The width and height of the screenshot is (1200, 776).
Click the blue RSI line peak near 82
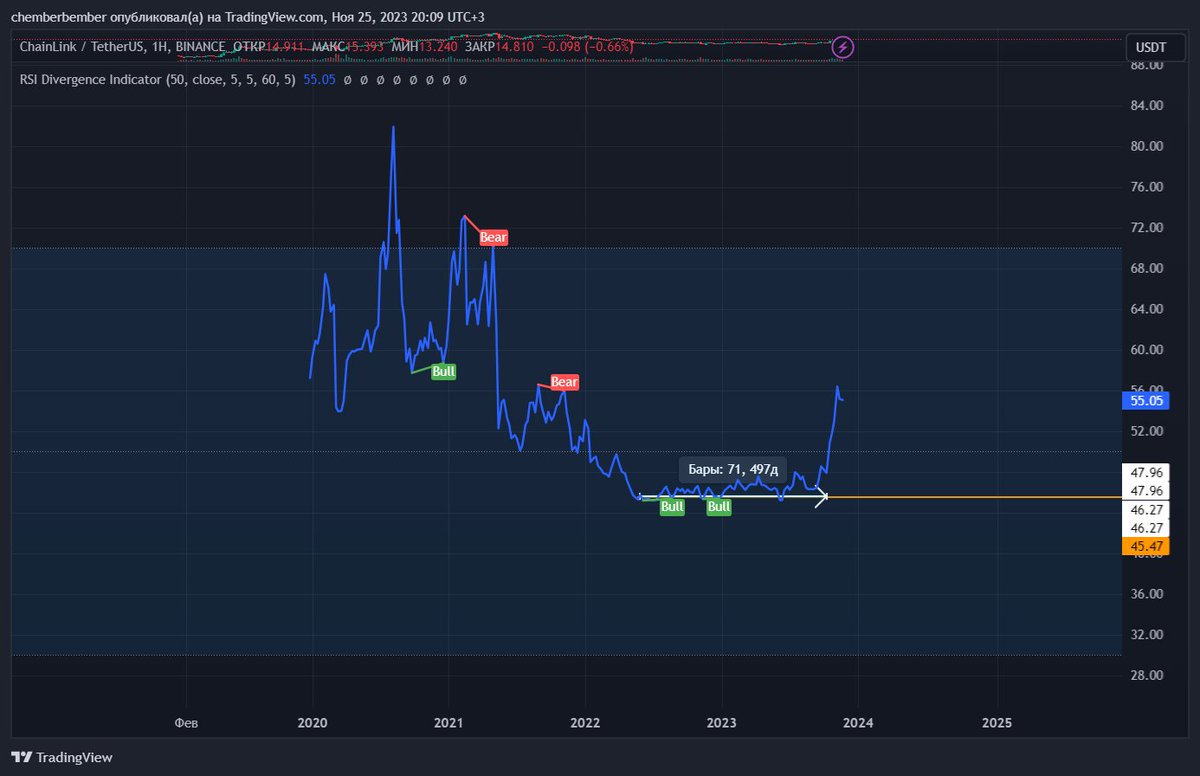(x=393, y=127)
